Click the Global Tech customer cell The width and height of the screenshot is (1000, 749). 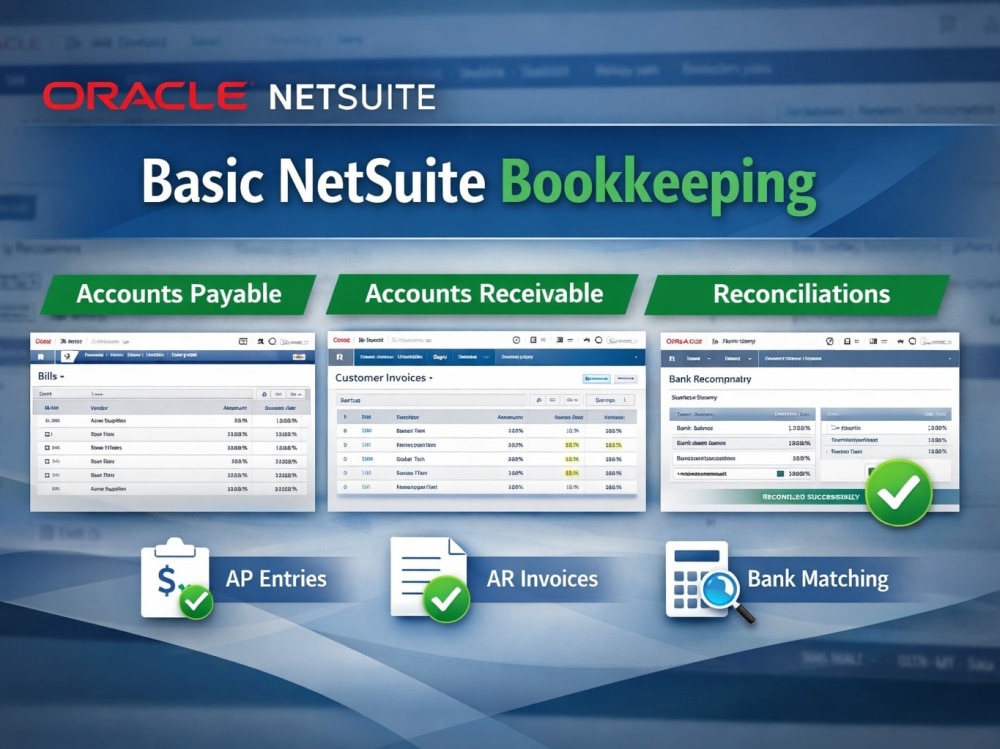click(410, 459)
